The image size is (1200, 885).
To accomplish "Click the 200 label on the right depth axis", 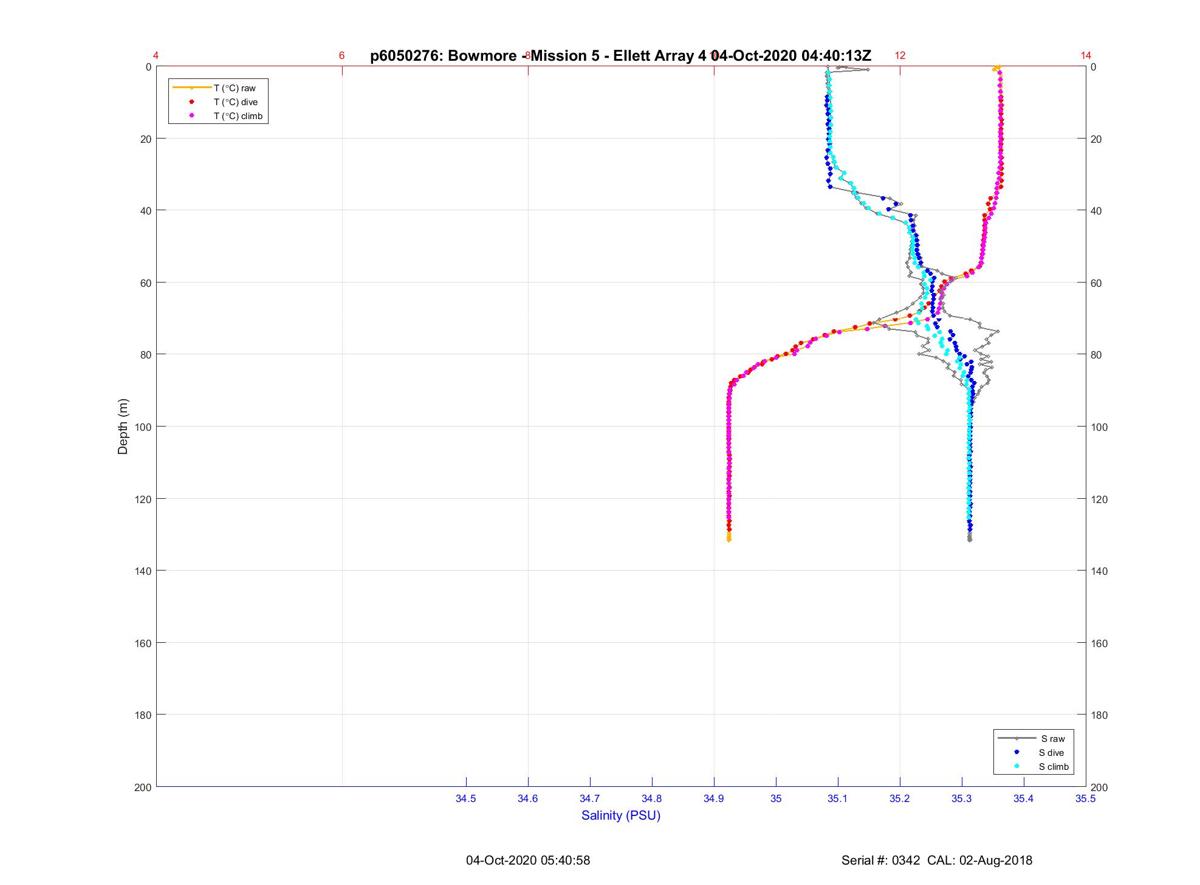I will pyautogui.click(x=1100, y=788).
